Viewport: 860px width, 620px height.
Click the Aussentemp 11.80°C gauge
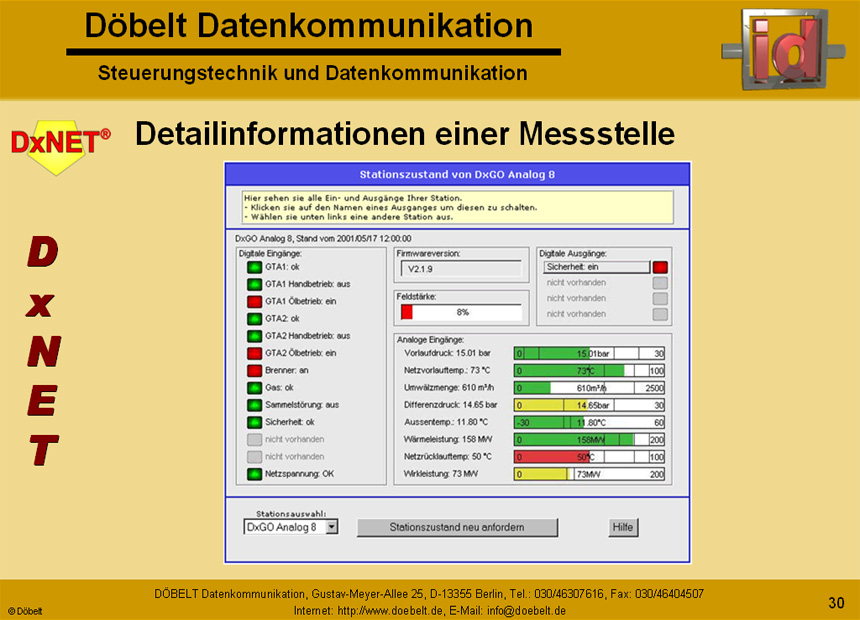click(x=589, y=422)
